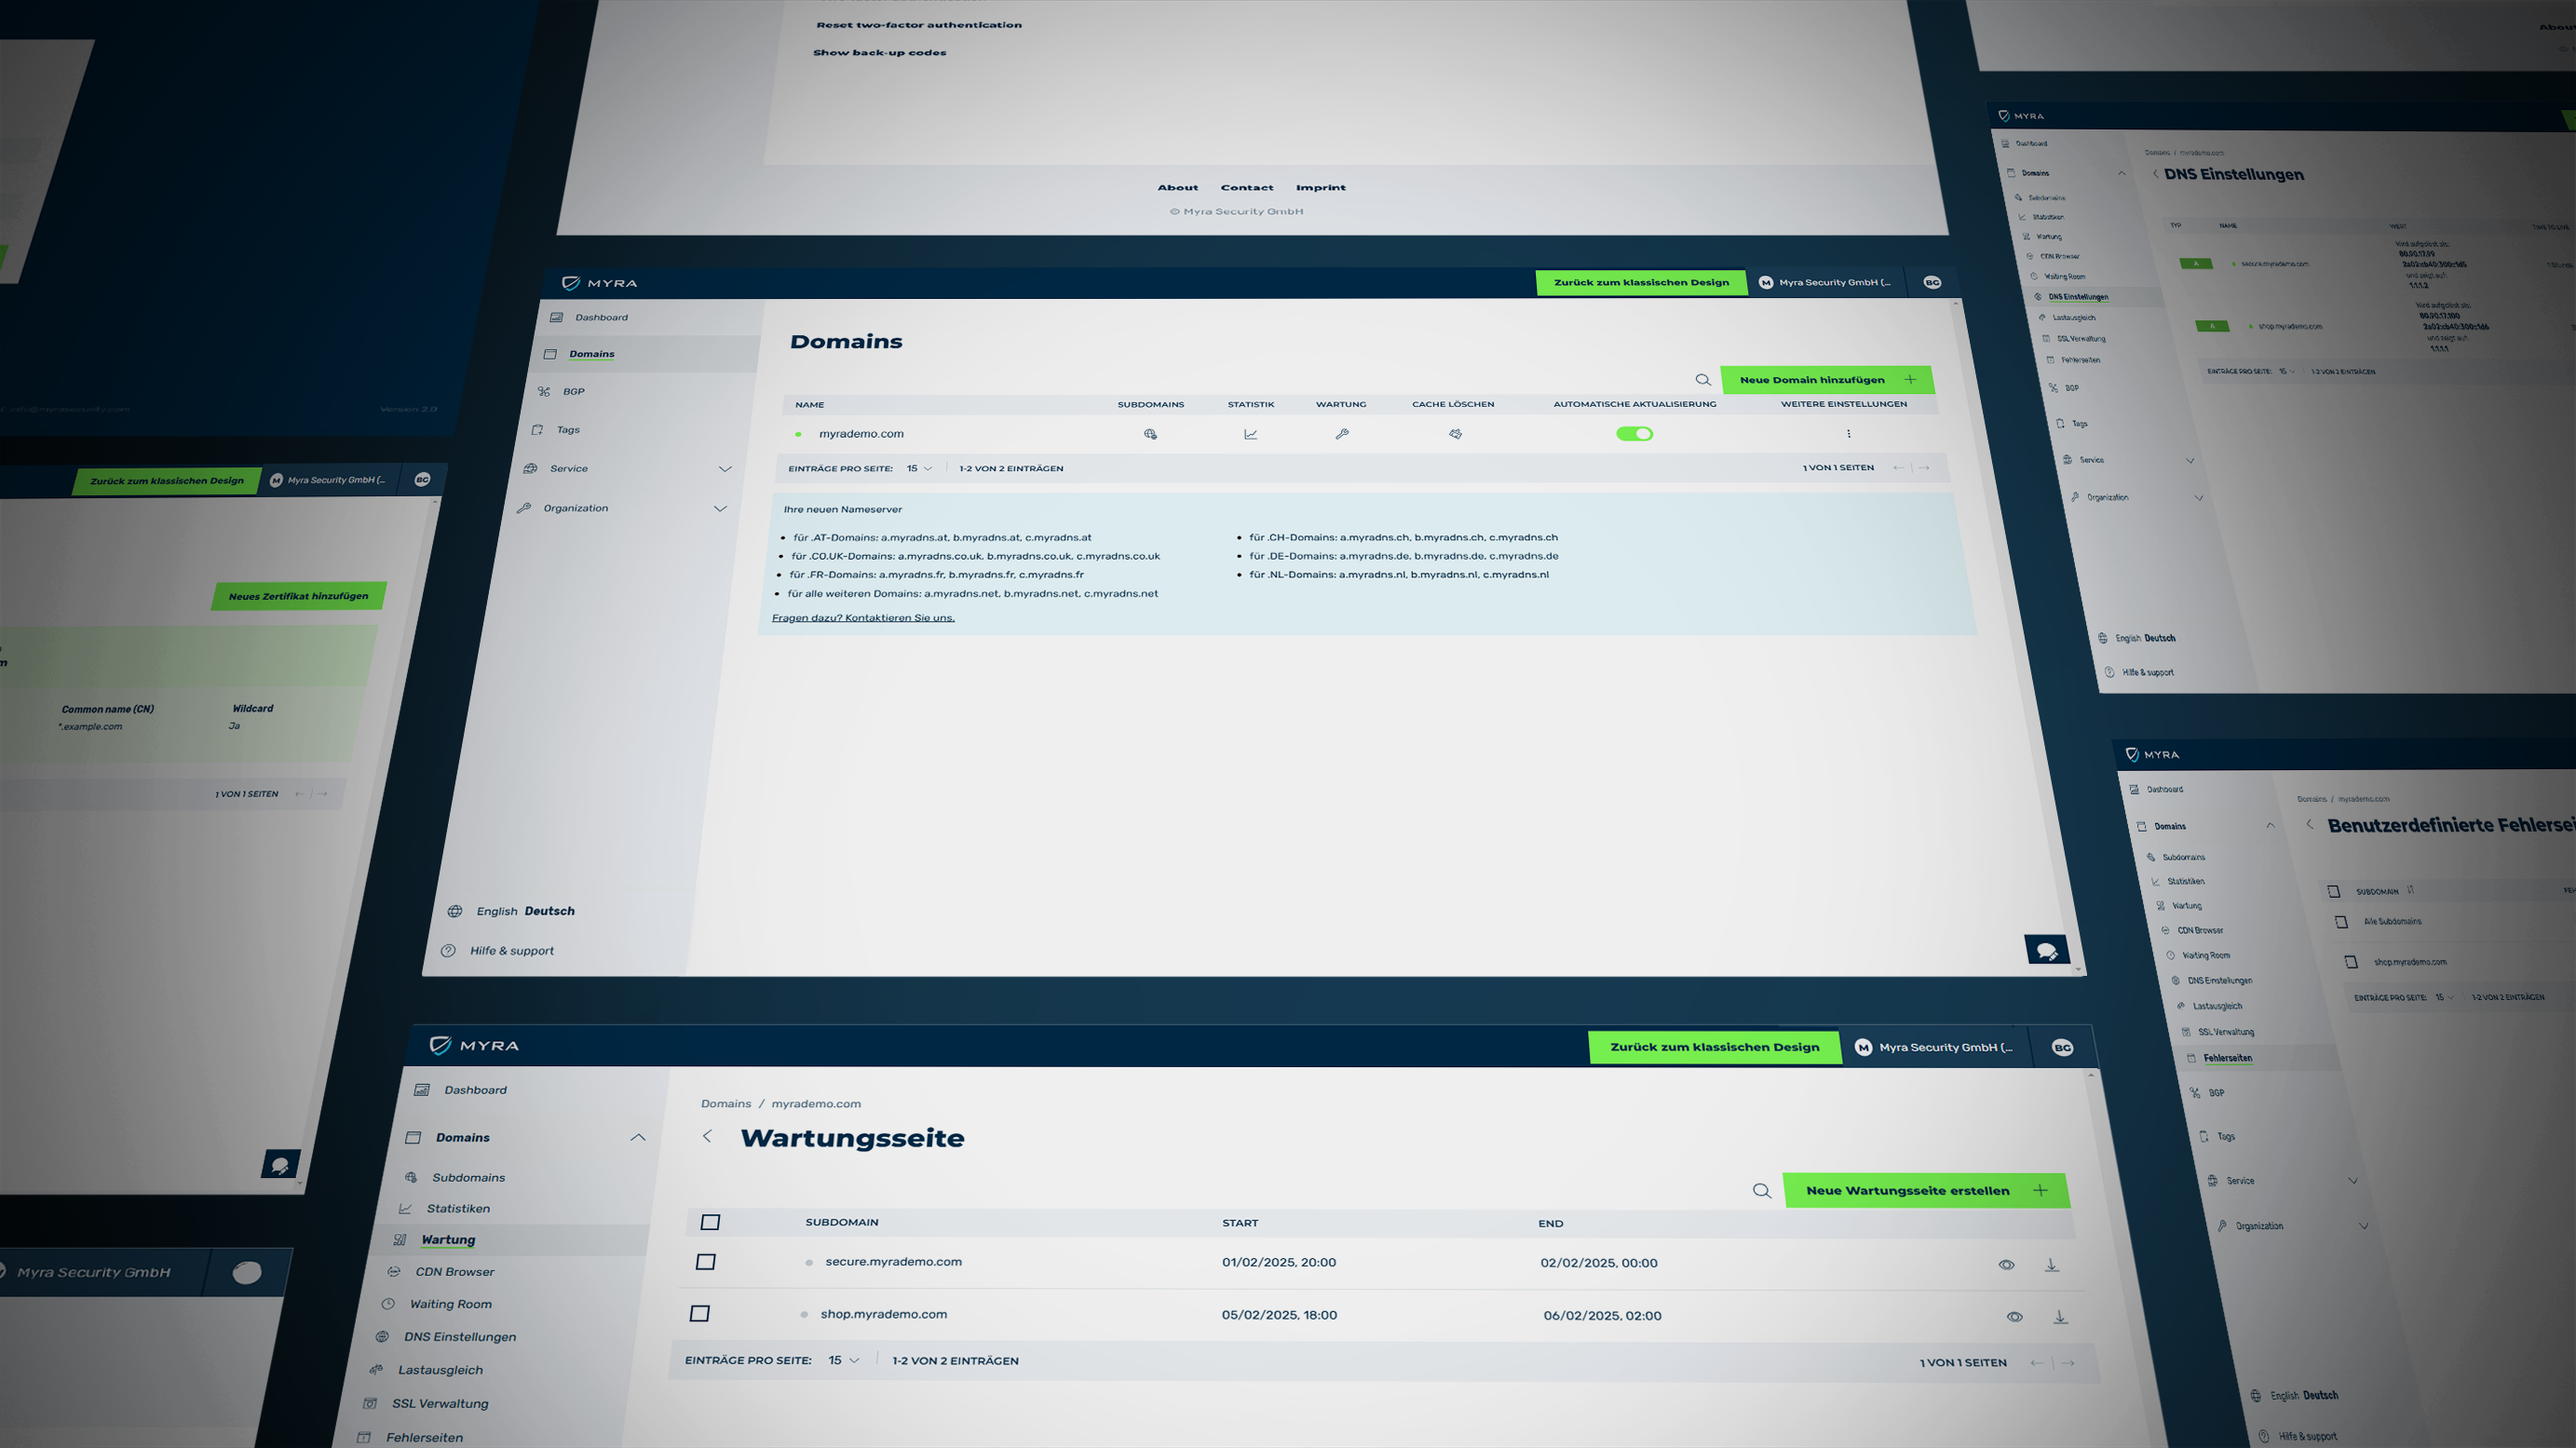Click back arrow beside DNS Einstellungen heading
2576x1448 pixels.
2155,174
